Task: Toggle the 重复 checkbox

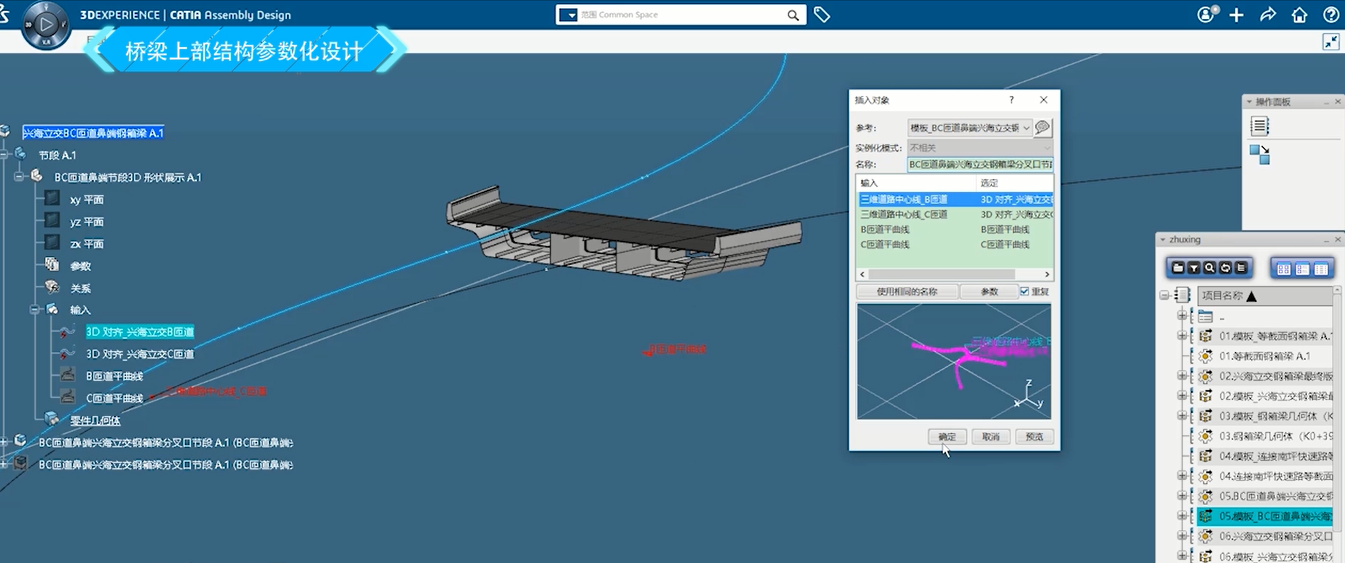Action: (x=1024, y=291)
